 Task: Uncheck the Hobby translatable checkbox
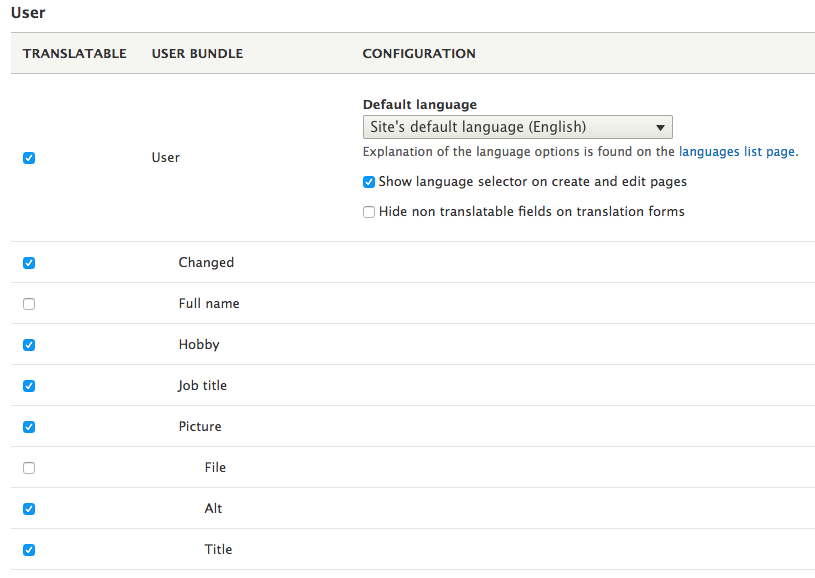(29, 345)
